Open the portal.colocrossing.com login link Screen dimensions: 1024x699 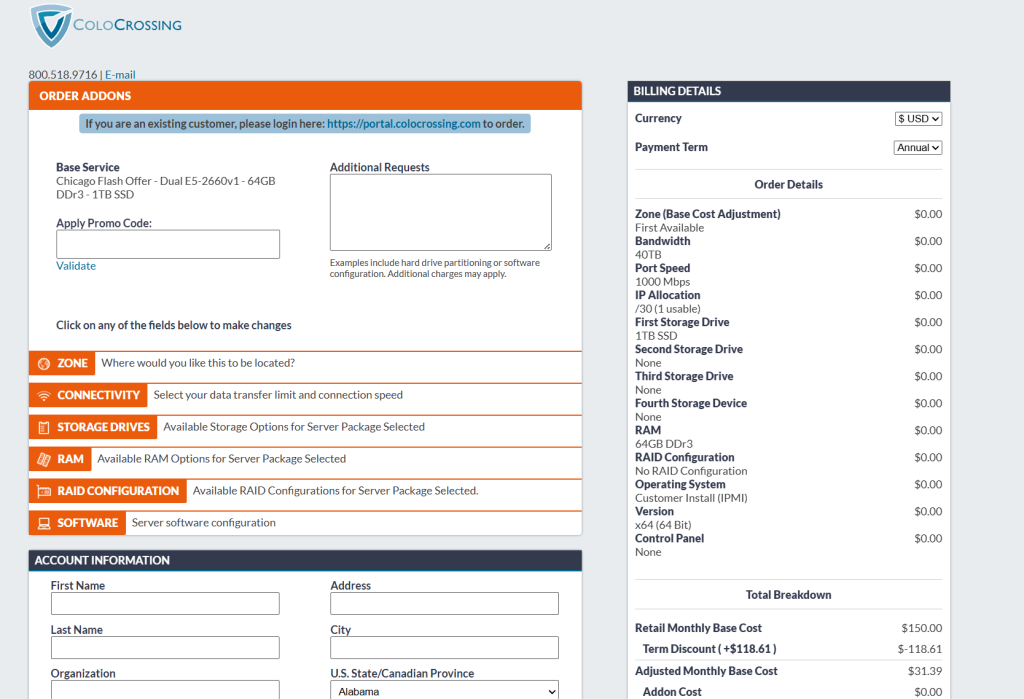pyautogui.click(x=403, y=124)
